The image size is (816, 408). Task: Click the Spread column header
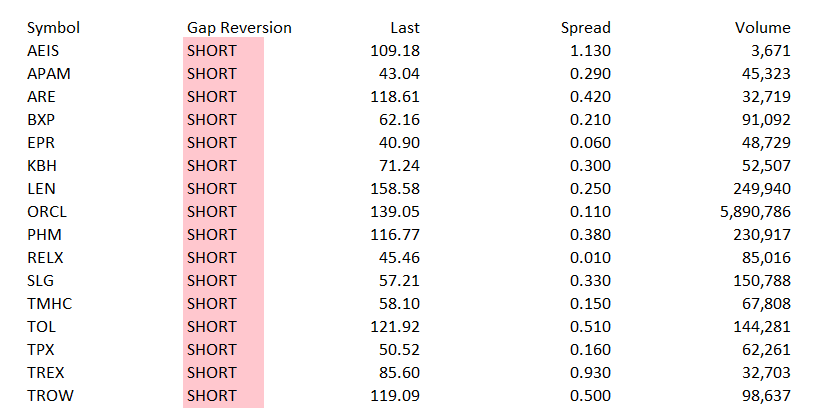(x=585, y=28)
